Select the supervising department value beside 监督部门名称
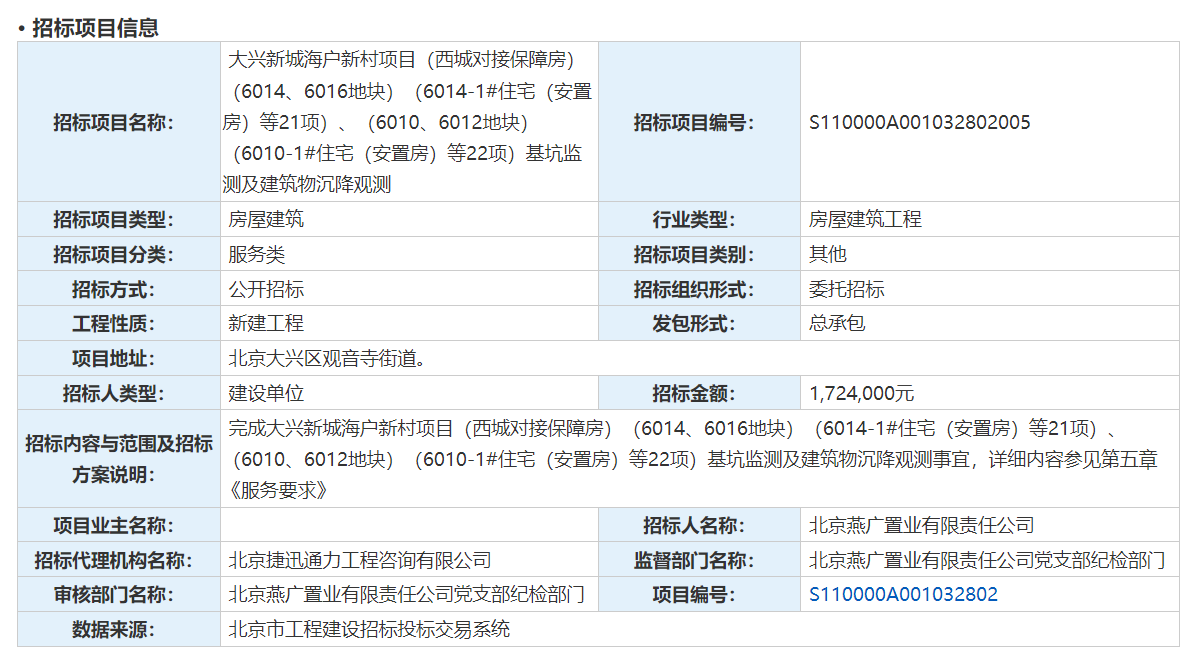Screen dimensions: 1185x652 987,560
